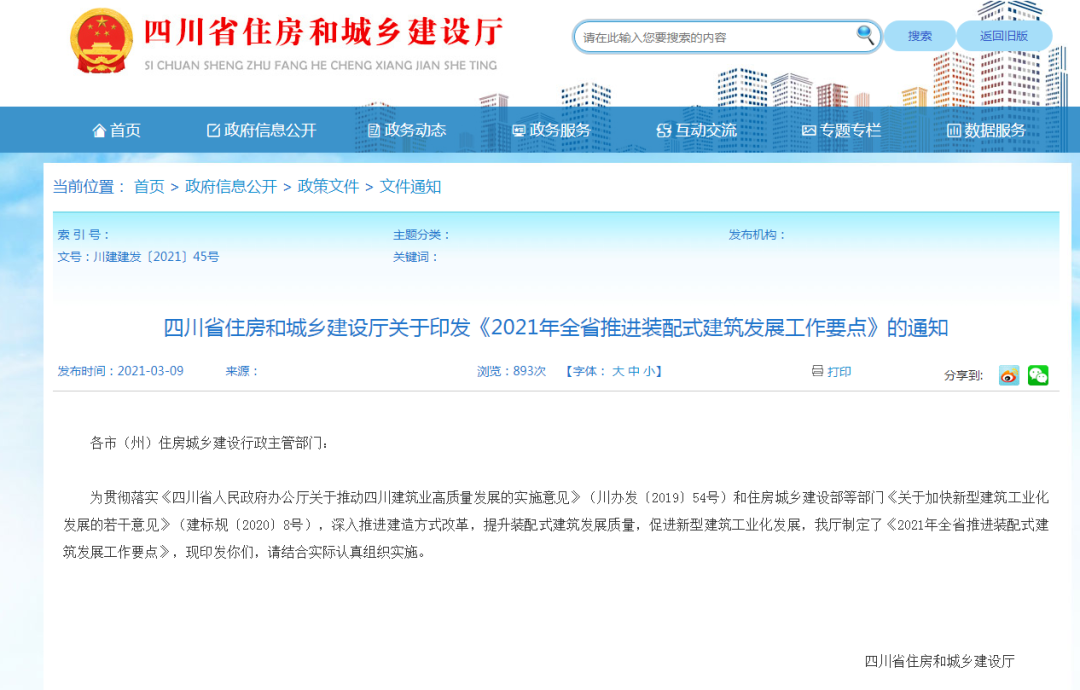Click the 分享到 label
The image size is (1080, 690).
[963, 375]
